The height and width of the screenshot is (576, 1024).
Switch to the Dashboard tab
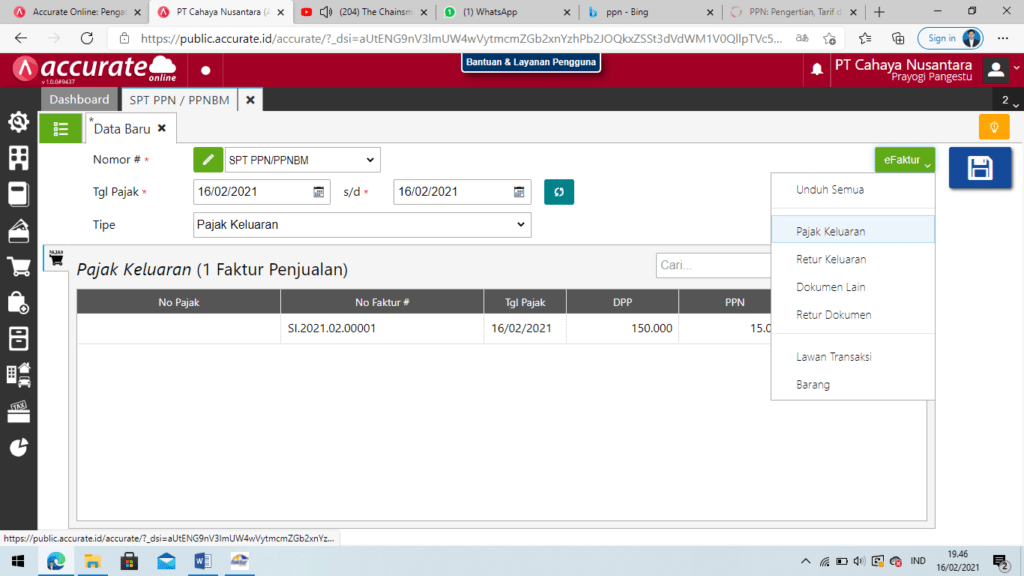point(79,100)
